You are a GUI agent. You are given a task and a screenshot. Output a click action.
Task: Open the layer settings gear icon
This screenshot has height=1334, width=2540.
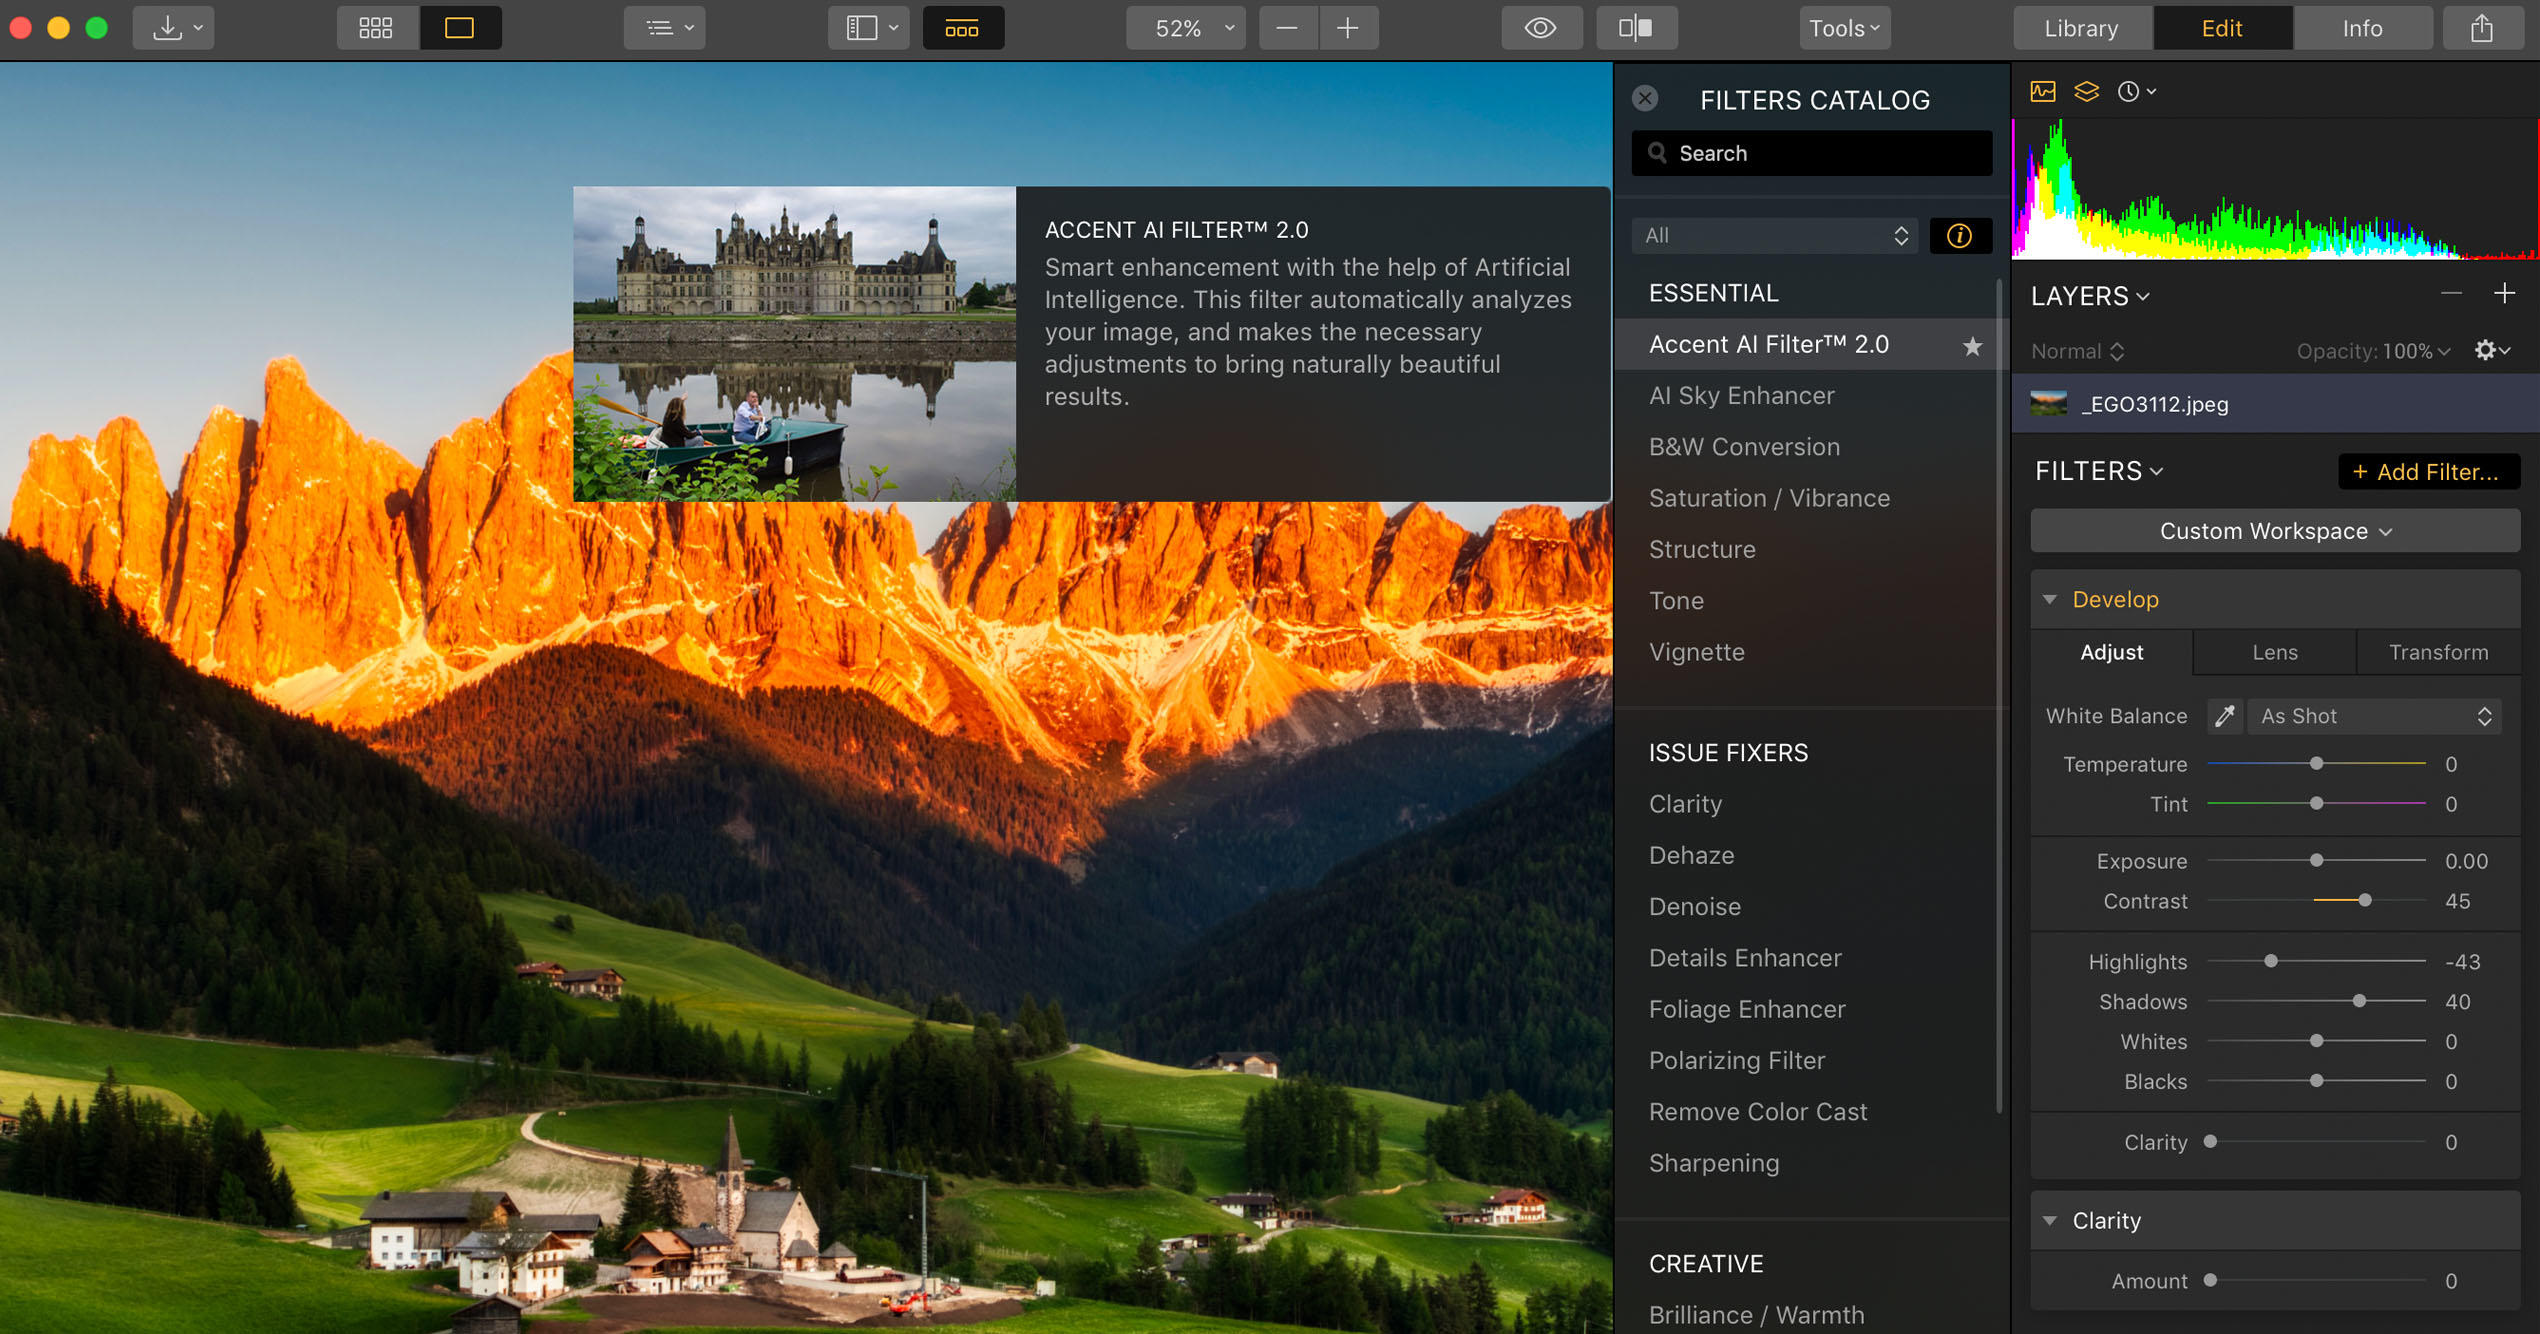[x=2487, y=351]
